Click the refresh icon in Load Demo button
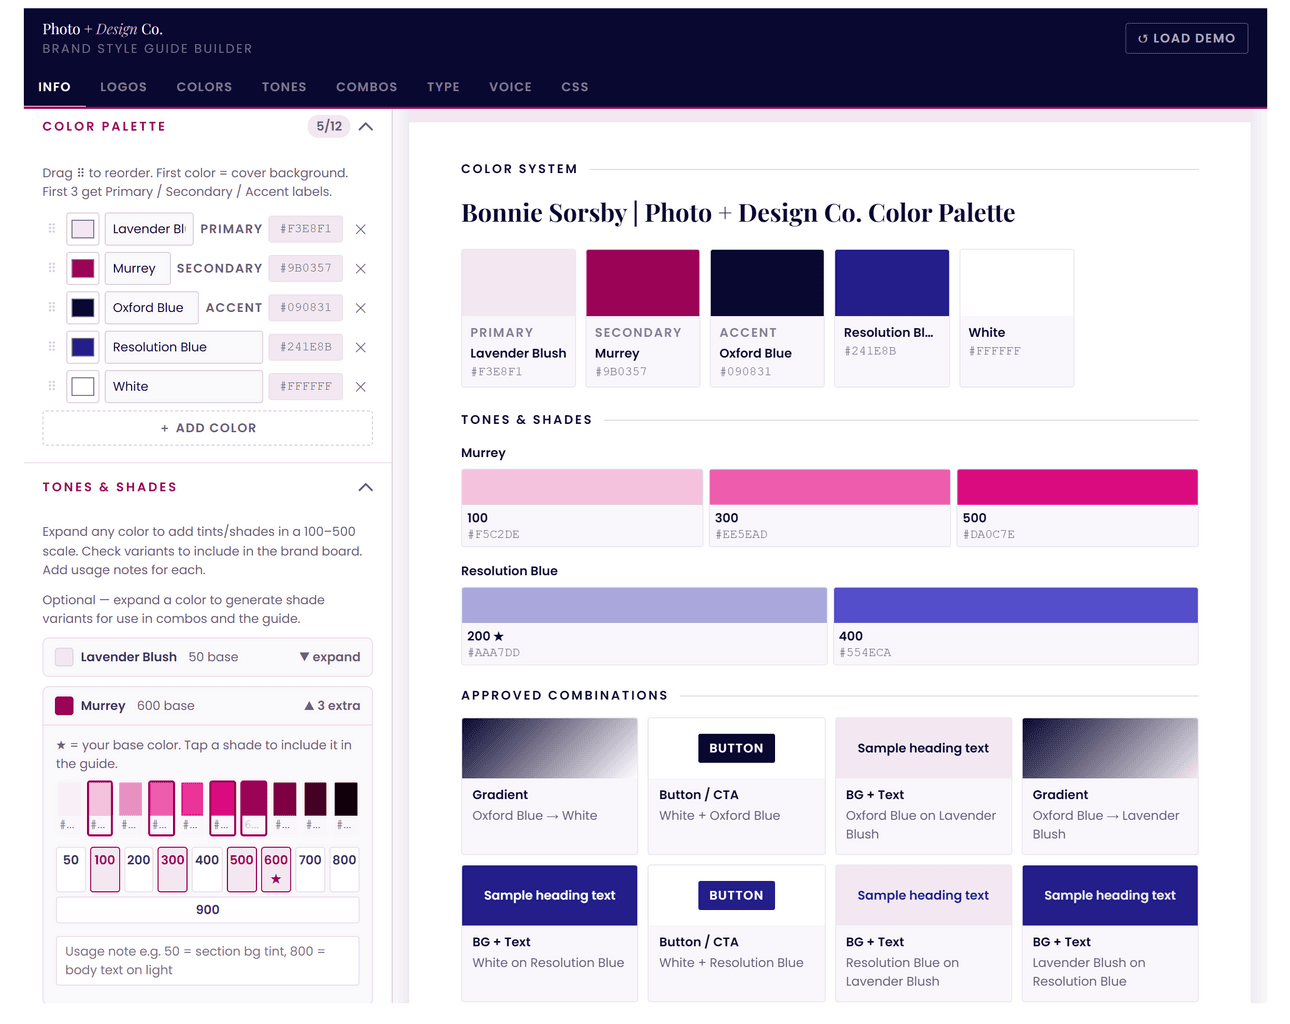The height and width of the screenshot is (1024, 1290). (x=1144, y=38)
